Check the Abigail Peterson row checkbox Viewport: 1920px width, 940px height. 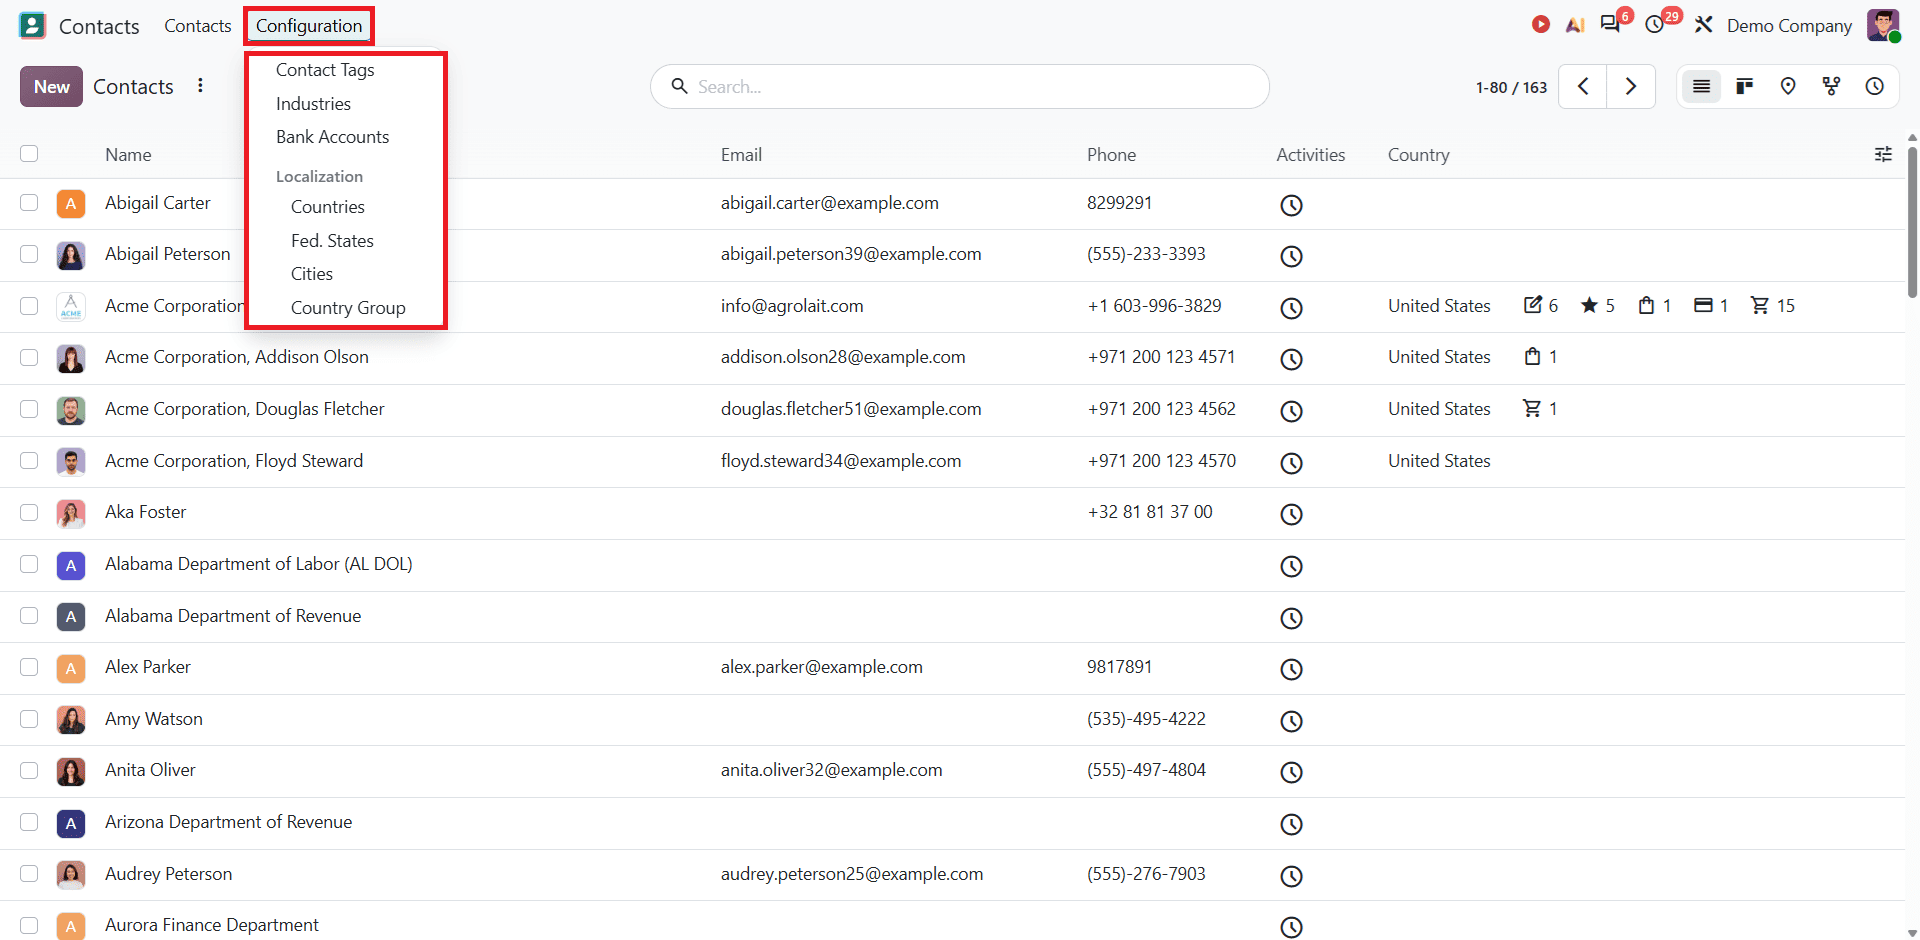[29, 254]
